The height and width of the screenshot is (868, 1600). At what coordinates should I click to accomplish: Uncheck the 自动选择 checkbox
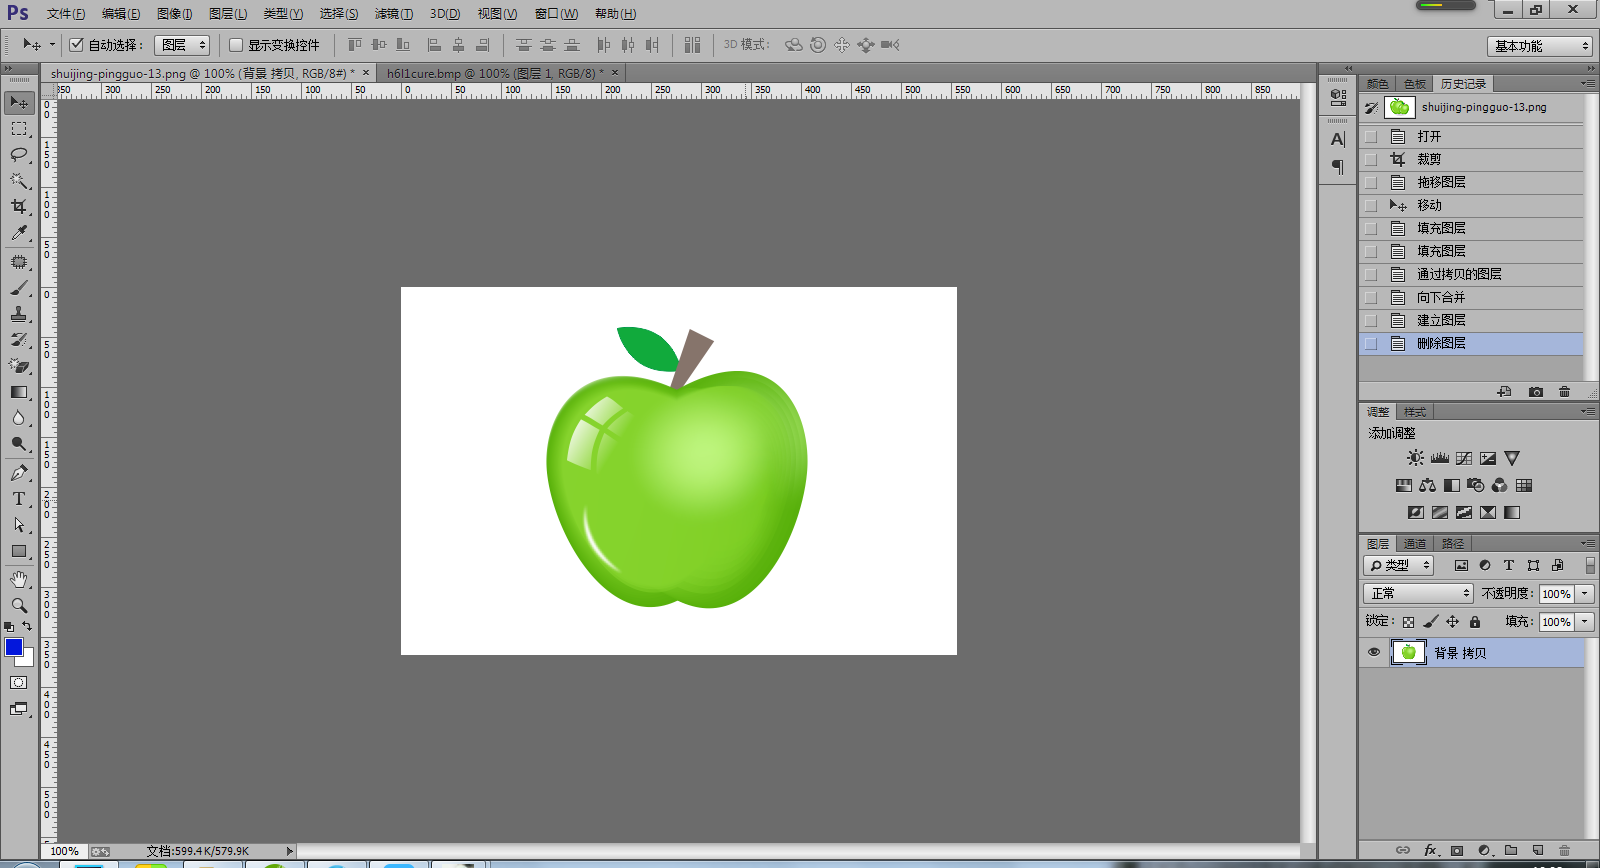76,45
